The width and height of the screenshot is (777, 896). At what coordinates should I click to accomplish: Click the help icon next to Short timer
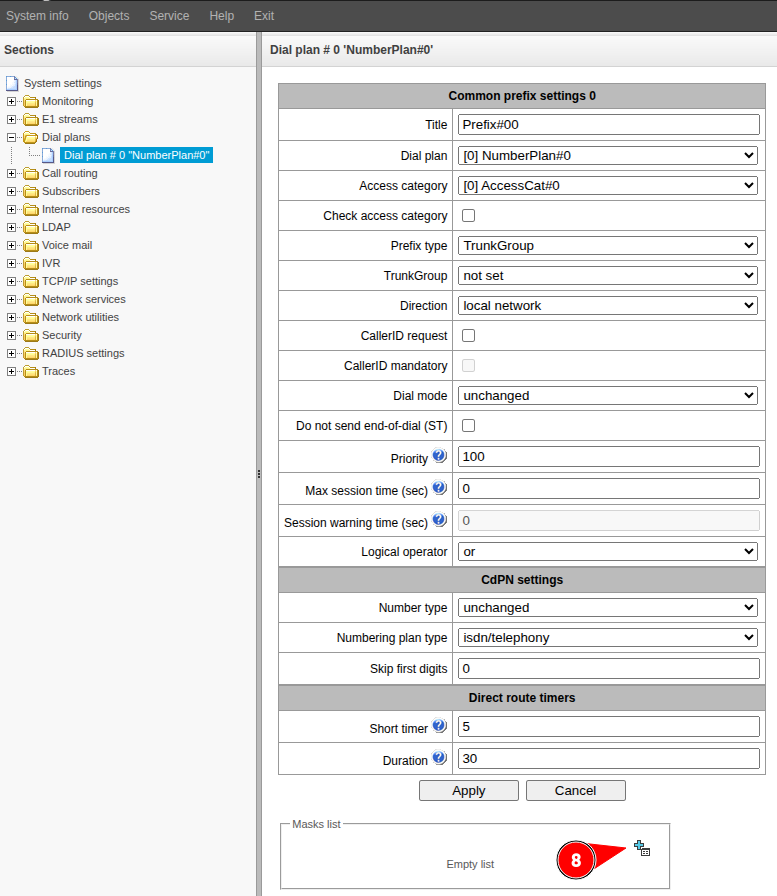coord(439,727)
